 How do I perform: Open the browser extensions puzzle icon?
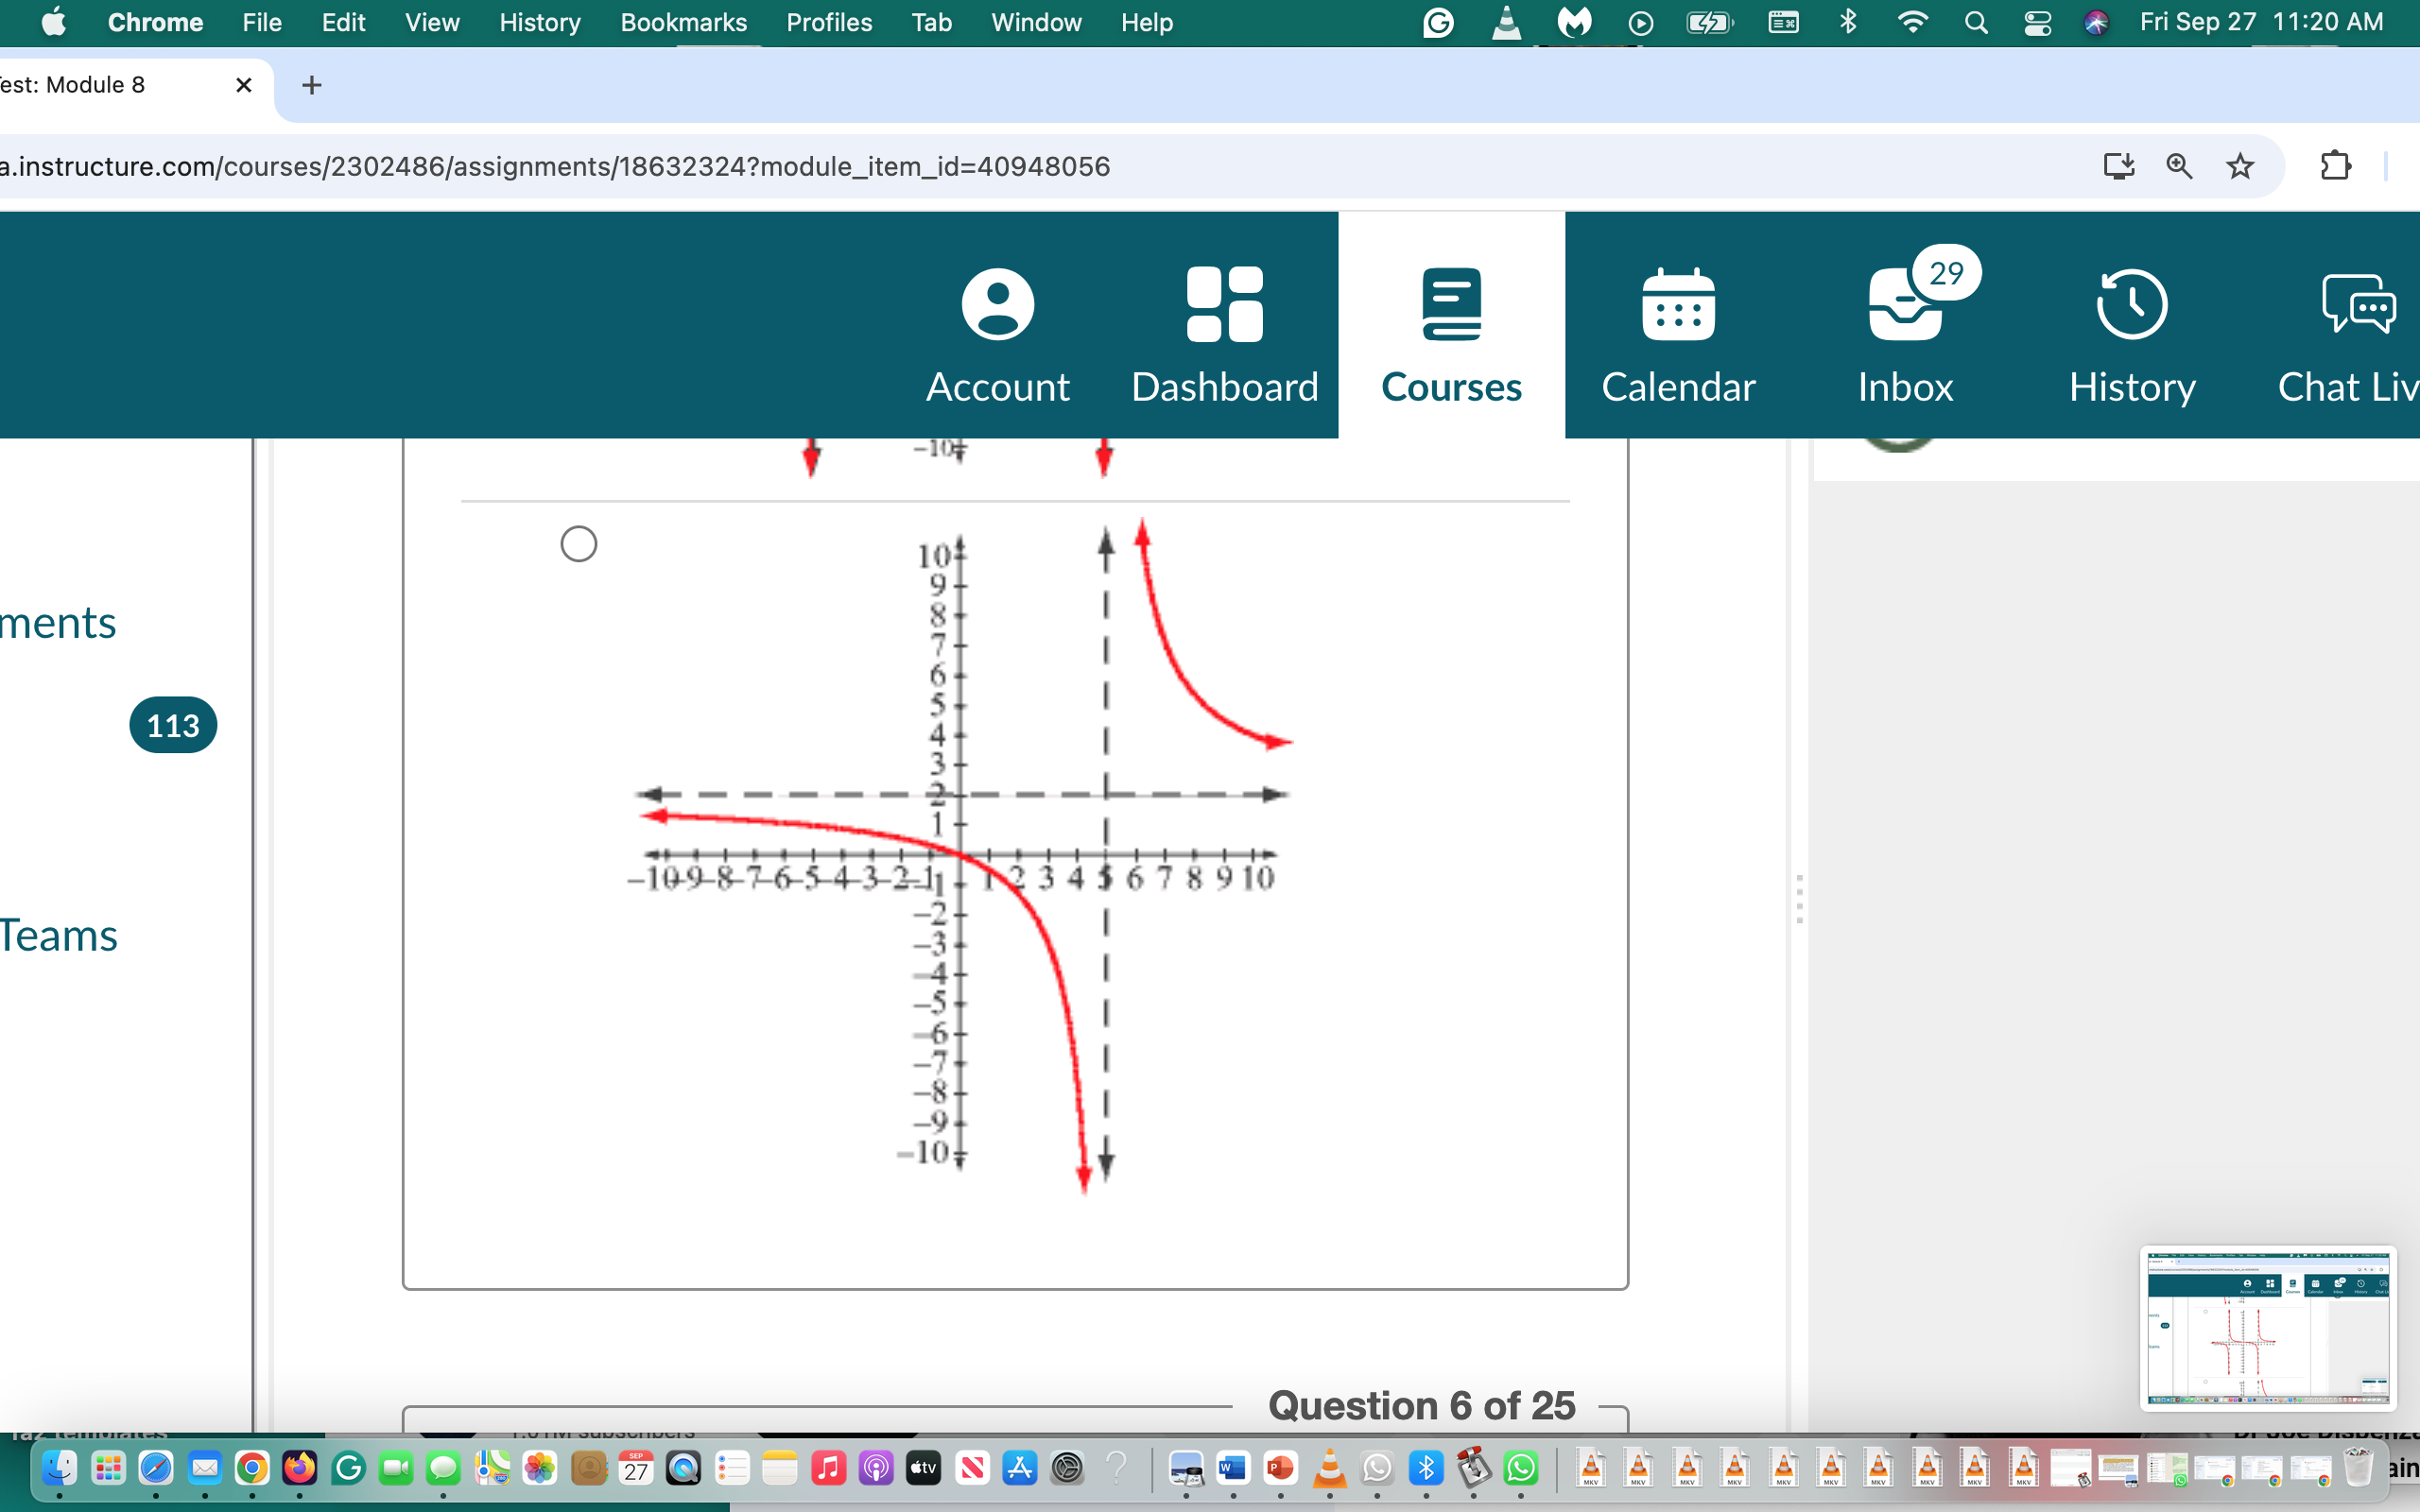(2337, 166)
